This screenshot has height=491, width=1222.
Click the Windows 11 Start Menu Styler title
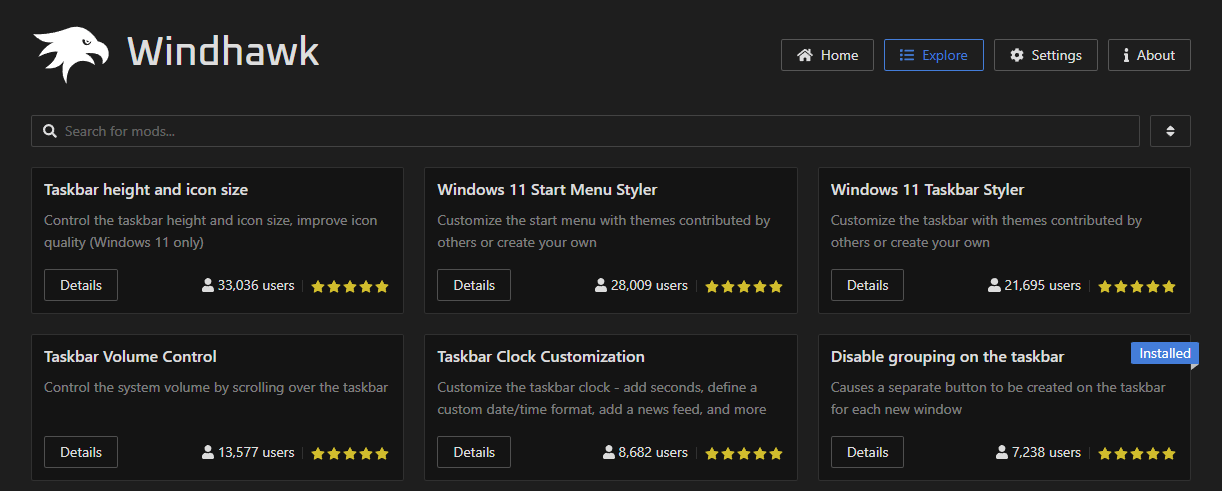[547, 190]
